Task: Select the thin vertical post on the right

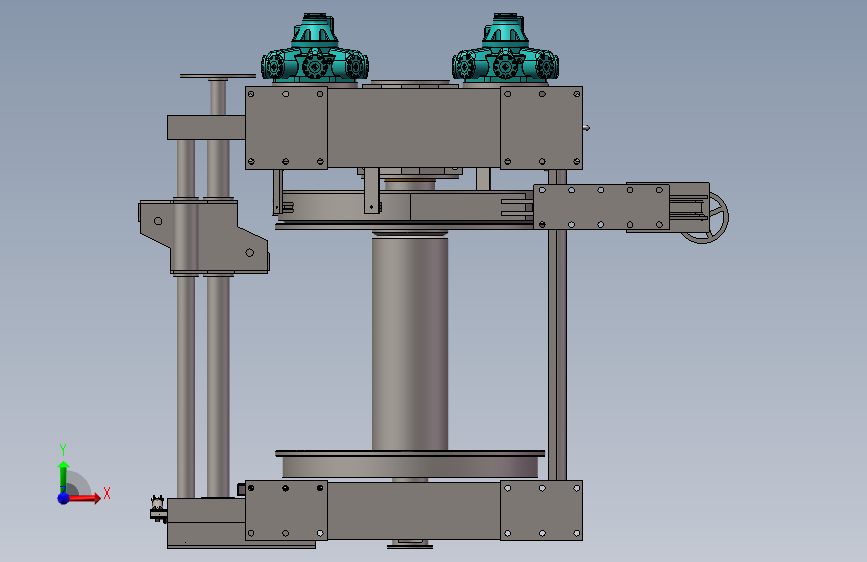Action: point(557,354)
